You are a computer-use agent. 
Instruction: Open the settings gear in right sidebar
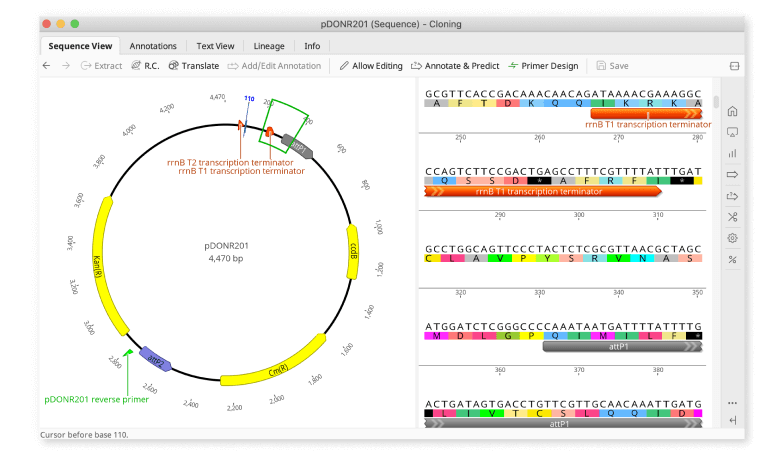pyautogui.click(x=732, y=238)
